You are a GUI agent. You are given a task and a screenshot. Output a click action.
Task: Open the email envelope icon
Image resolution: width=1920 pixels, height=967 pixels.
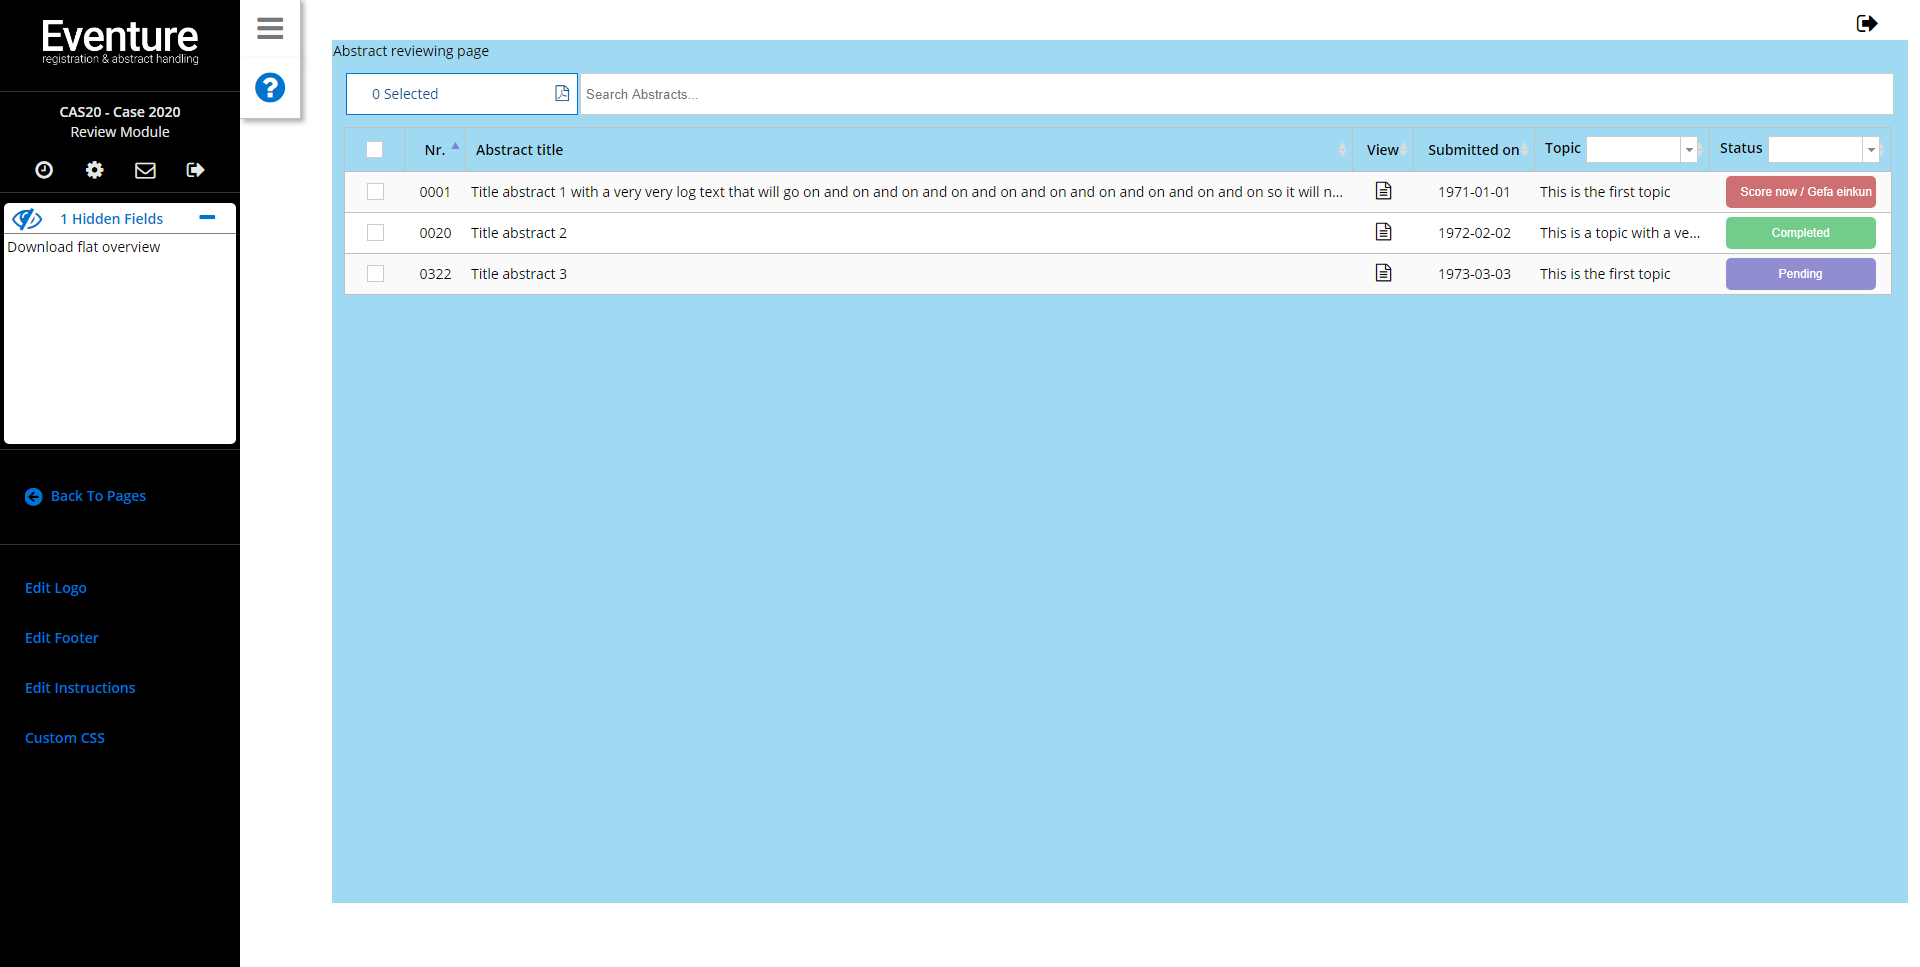pyautogui.click(x=145, y=170)
